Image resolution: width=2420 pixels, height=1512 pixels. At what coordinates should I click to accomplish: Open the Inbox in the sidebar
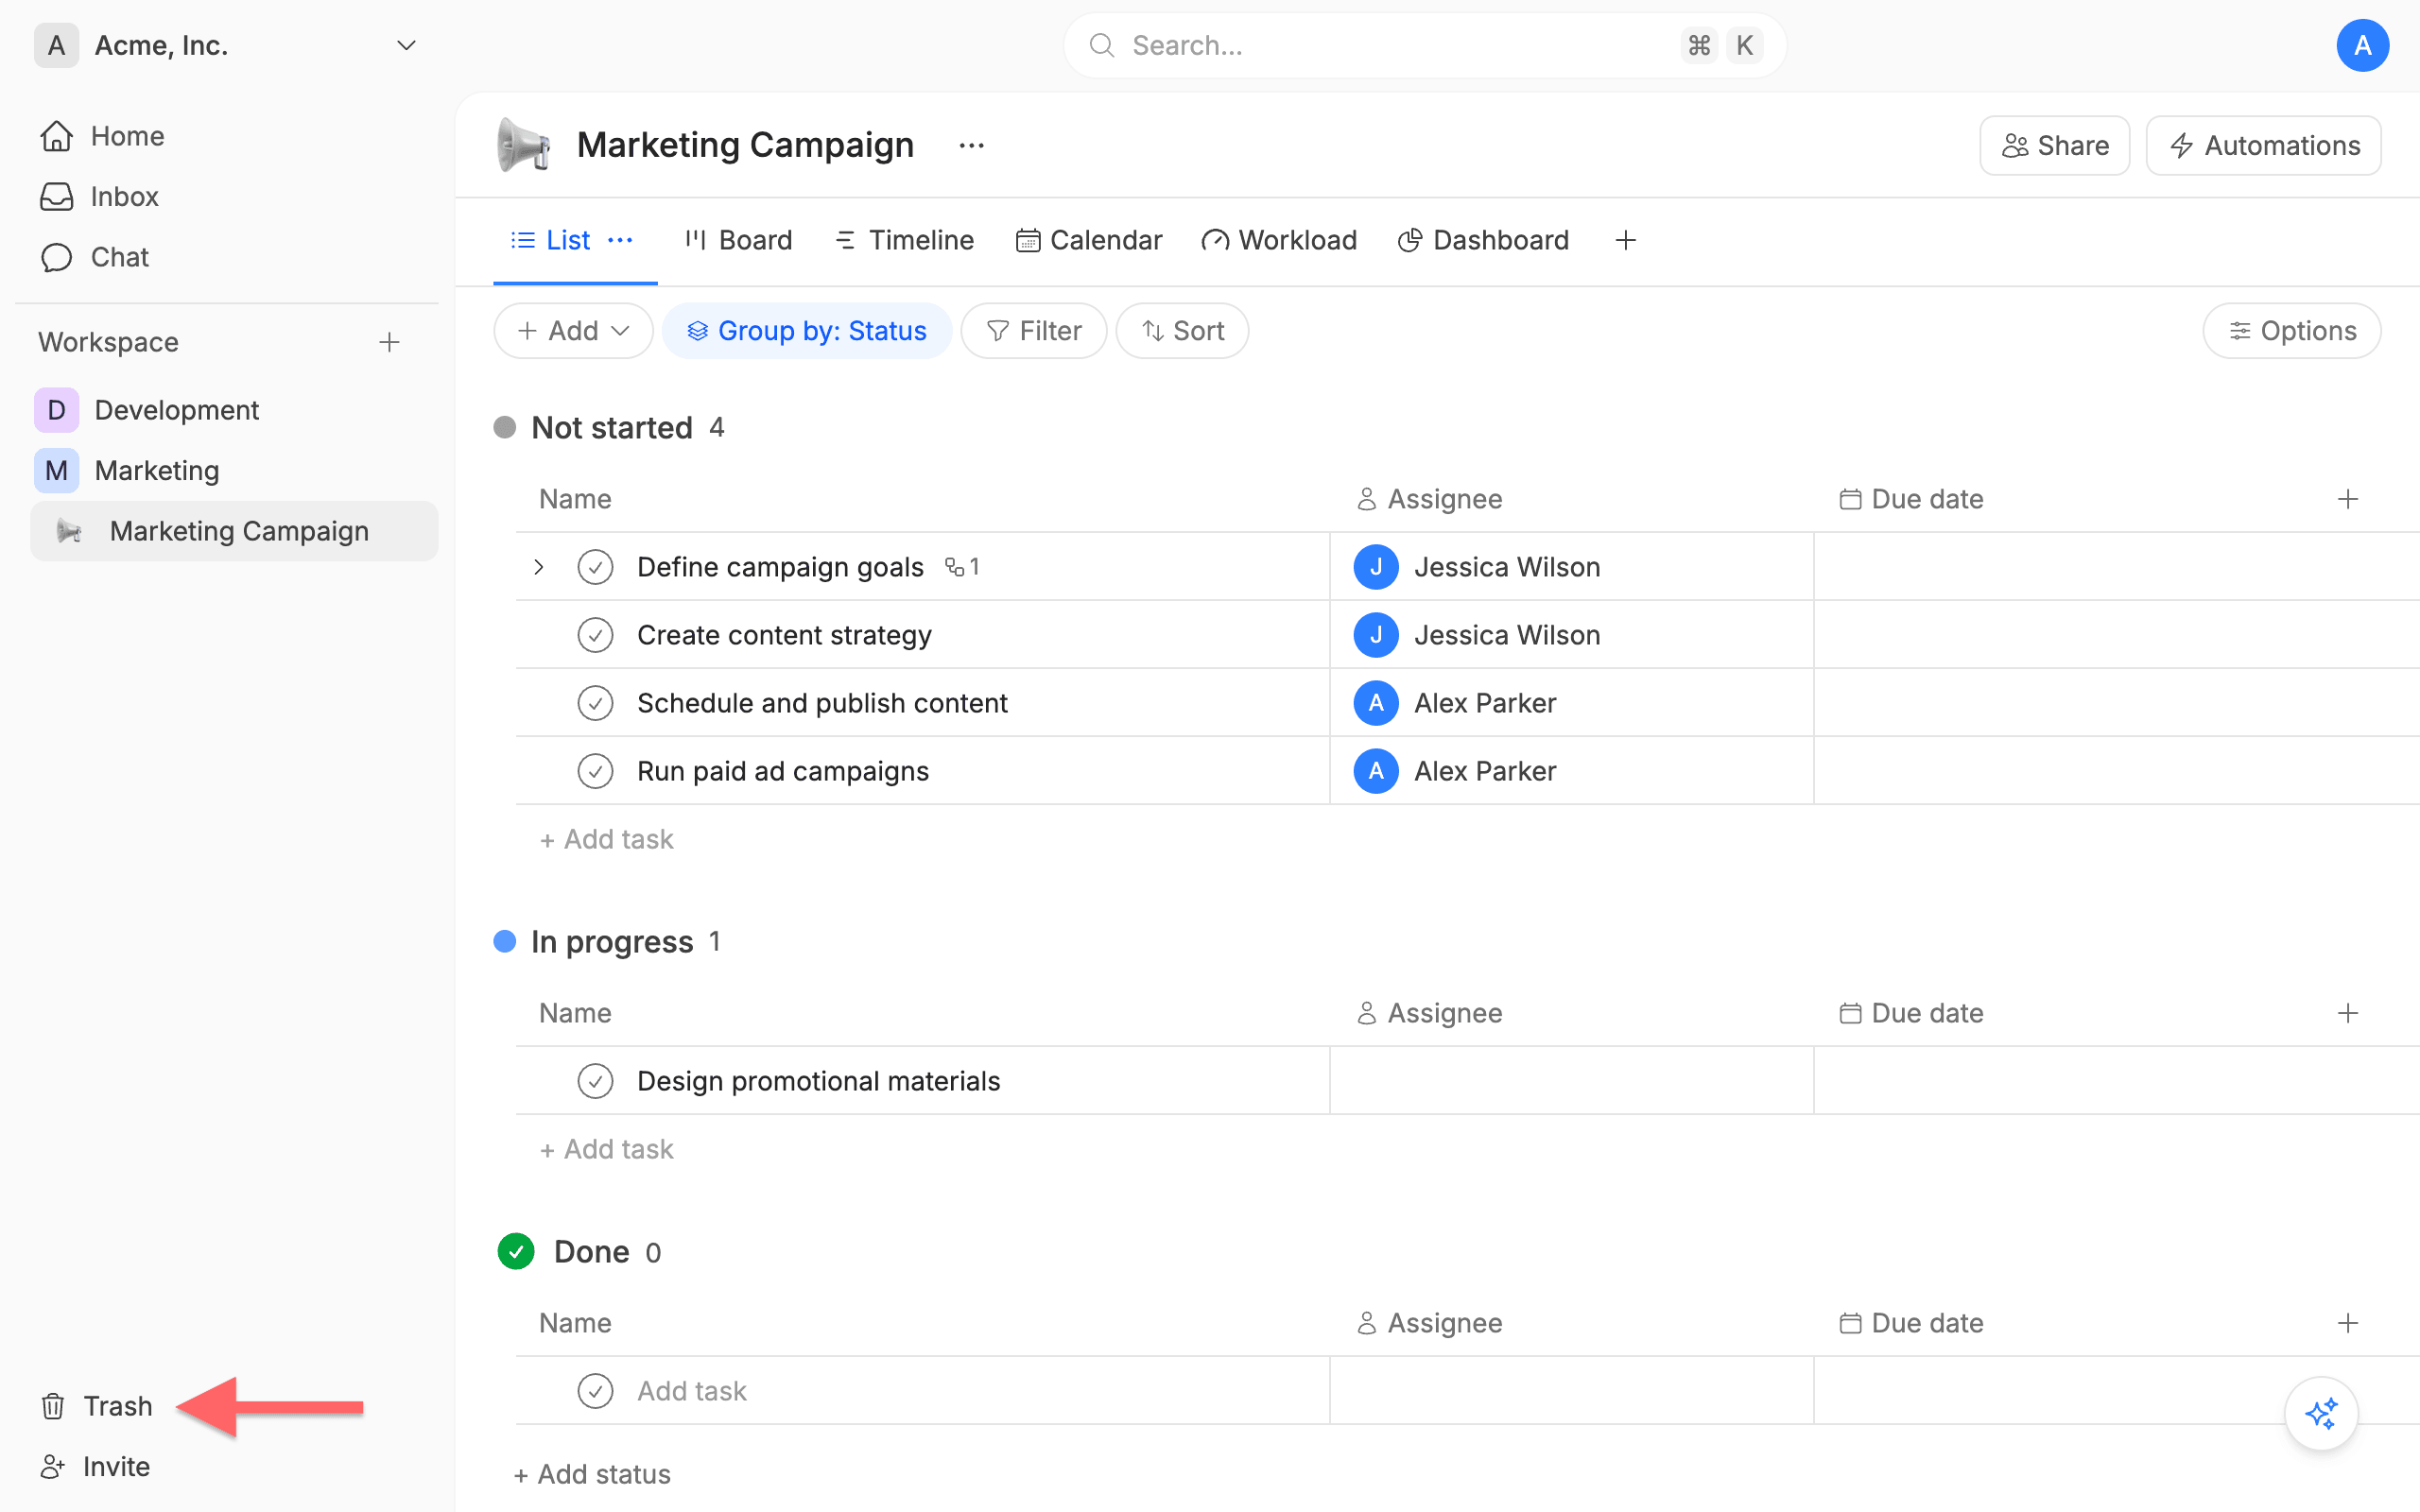99,197
